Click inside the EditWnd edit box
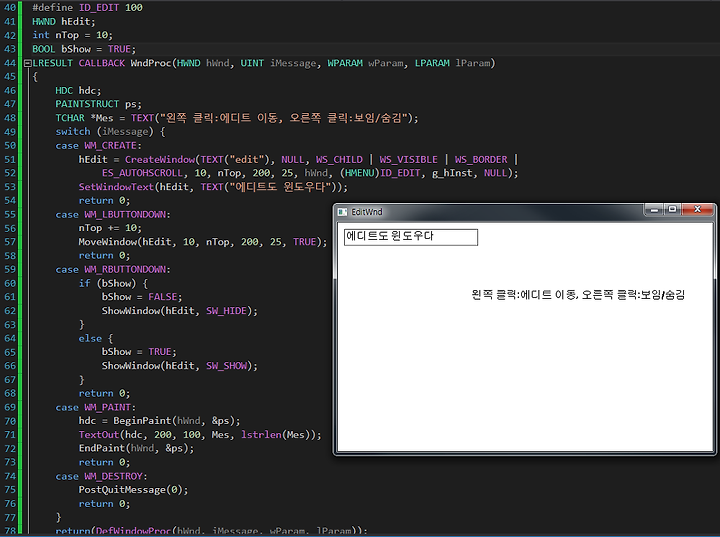 [x=411, y=237]
